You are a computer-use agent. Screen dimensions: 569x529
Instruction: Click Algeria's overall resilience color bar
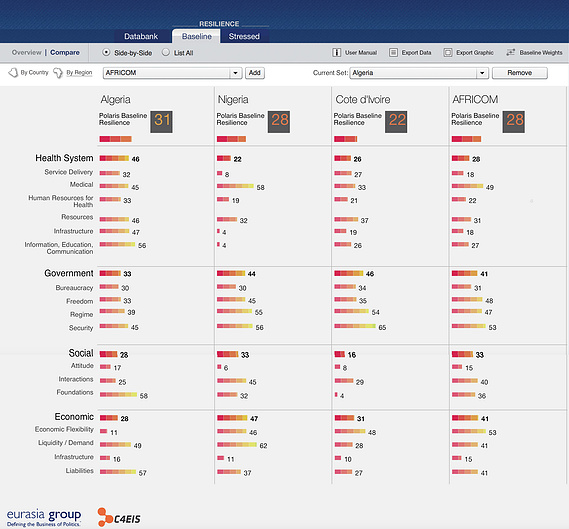115,139
